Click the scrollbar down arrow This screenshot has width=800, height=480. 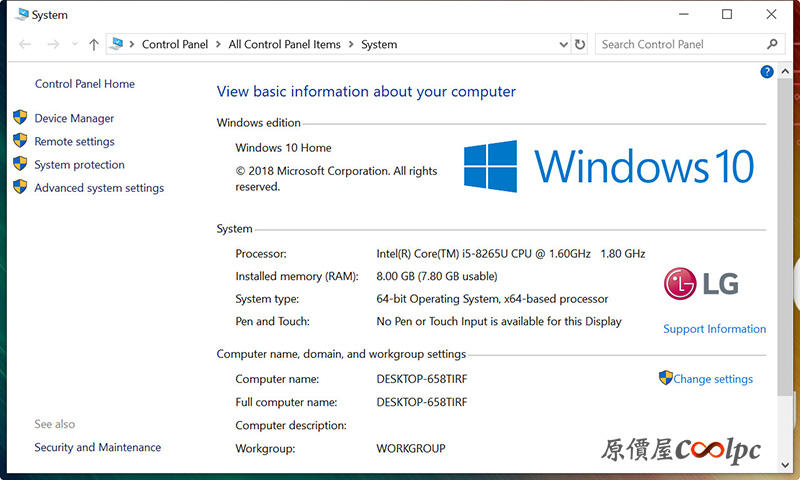785,465
